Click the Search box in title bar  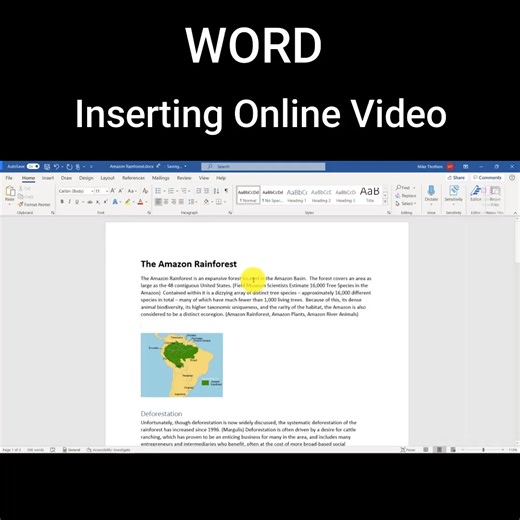tap(263, 166)
